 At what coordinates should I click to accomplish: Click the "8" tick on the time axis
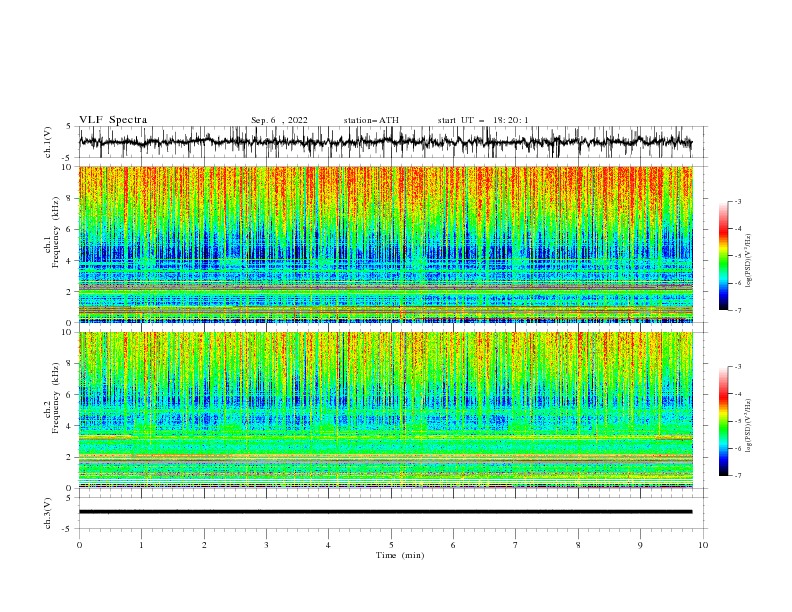578,545
